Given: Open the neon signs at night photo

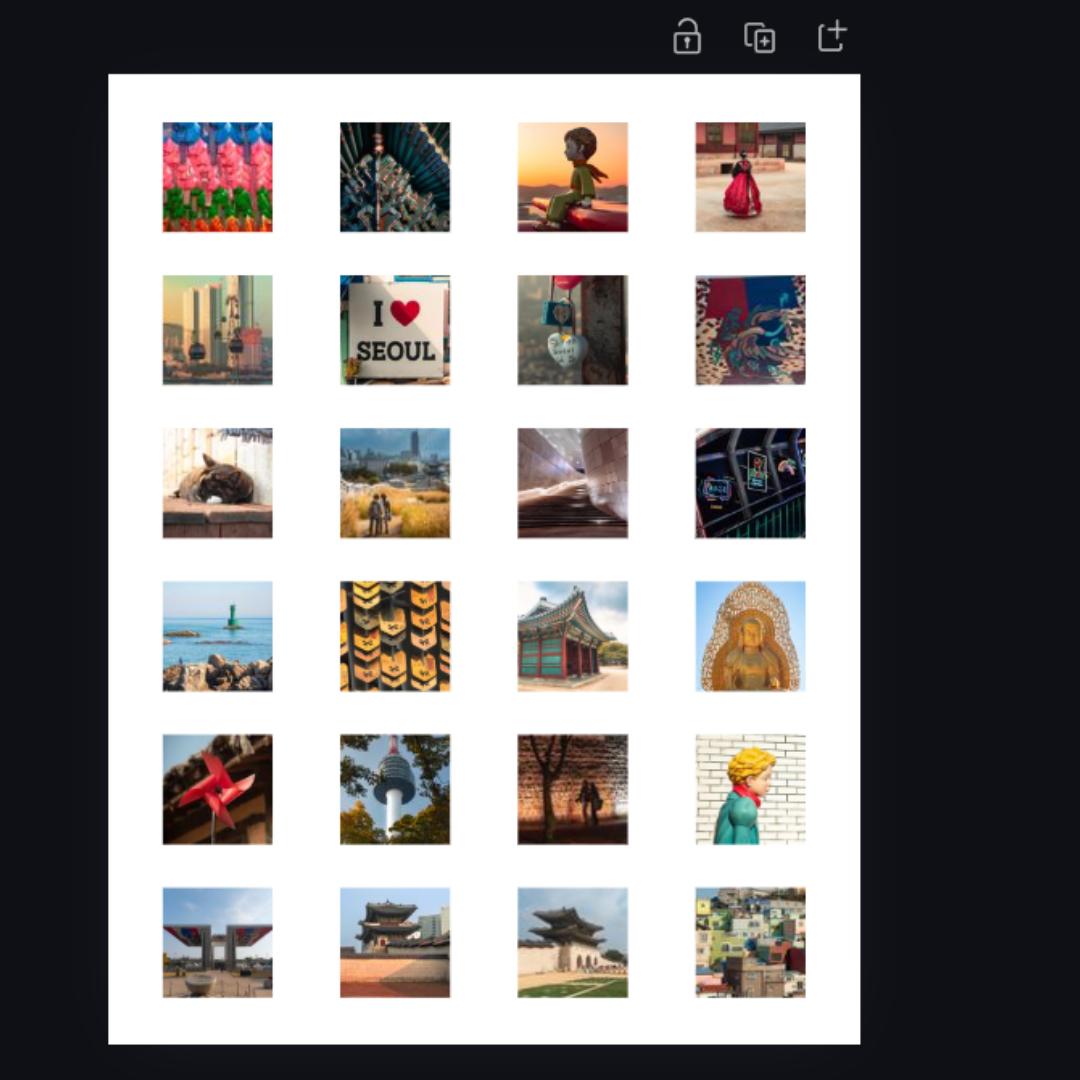Looking at the screenshot, I should (x=751, y=483).
